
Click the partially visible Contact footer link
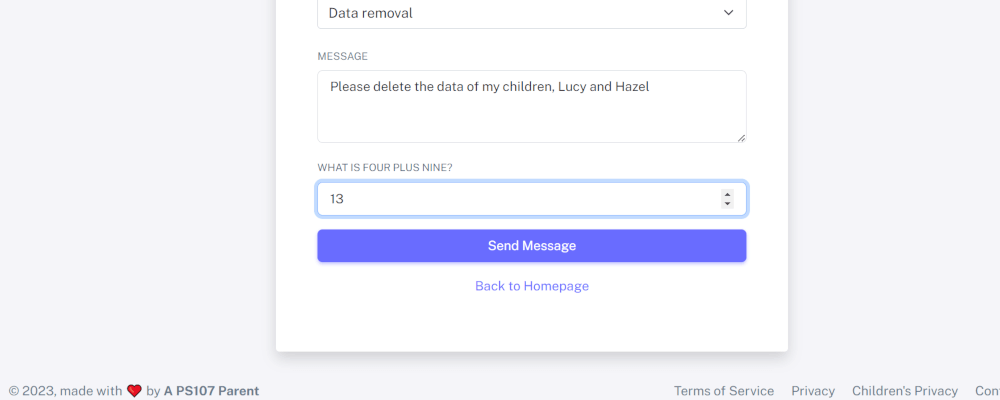pyautogui.click(x=987, y=391)
